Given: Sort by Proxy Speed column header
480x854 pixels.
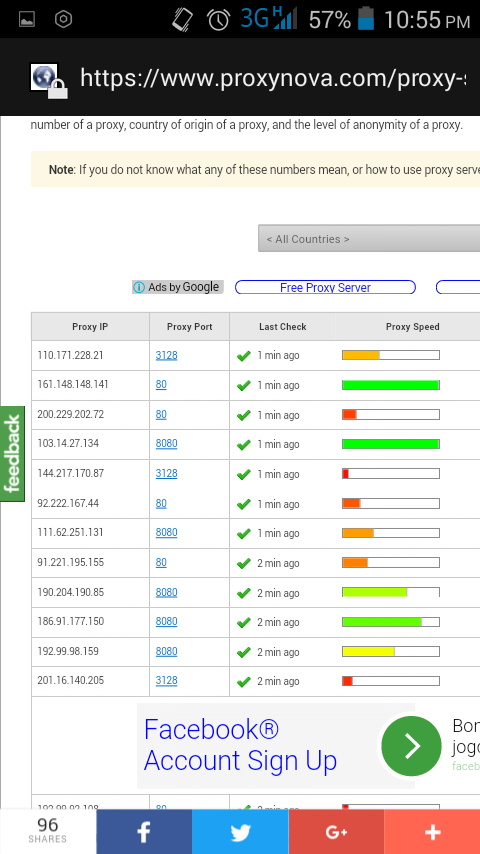Looking at the screenshot, I should click(412, 327).
